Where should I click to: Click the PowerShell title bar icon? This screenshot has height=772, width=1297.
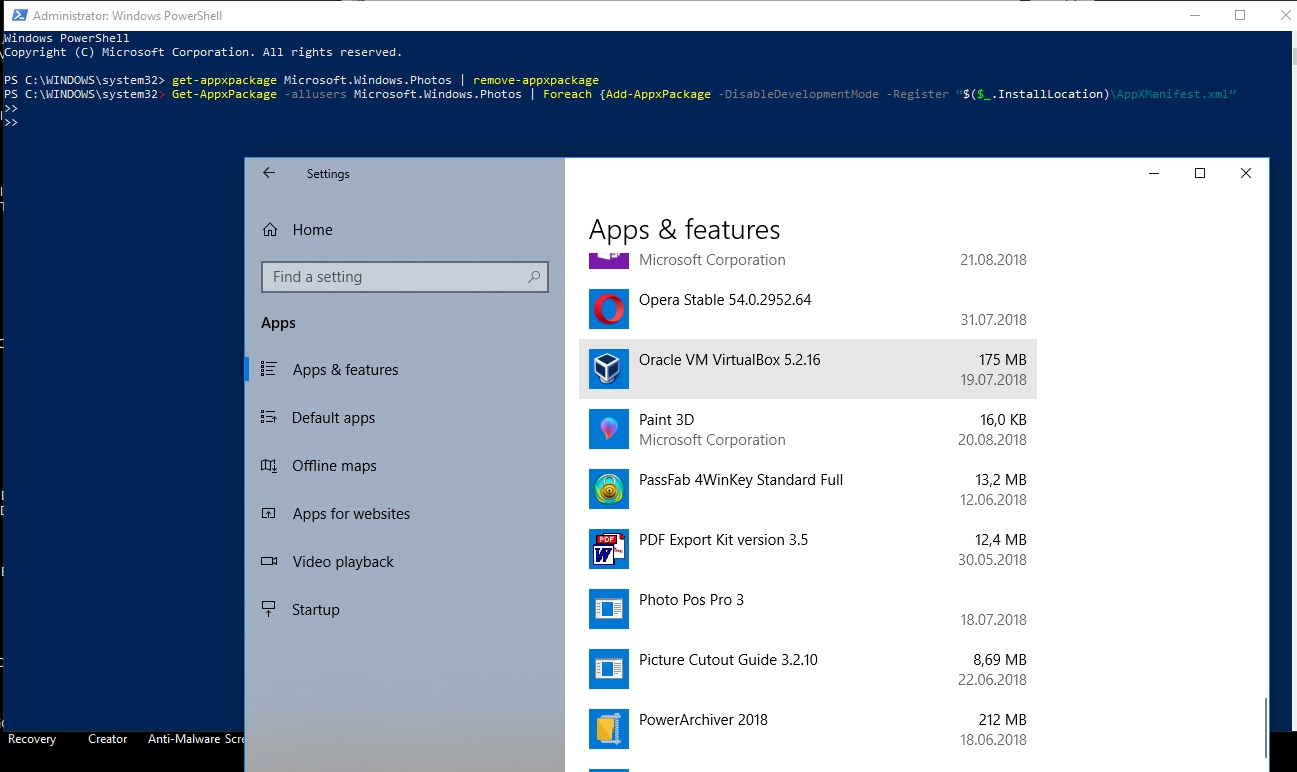click(19, 15)
